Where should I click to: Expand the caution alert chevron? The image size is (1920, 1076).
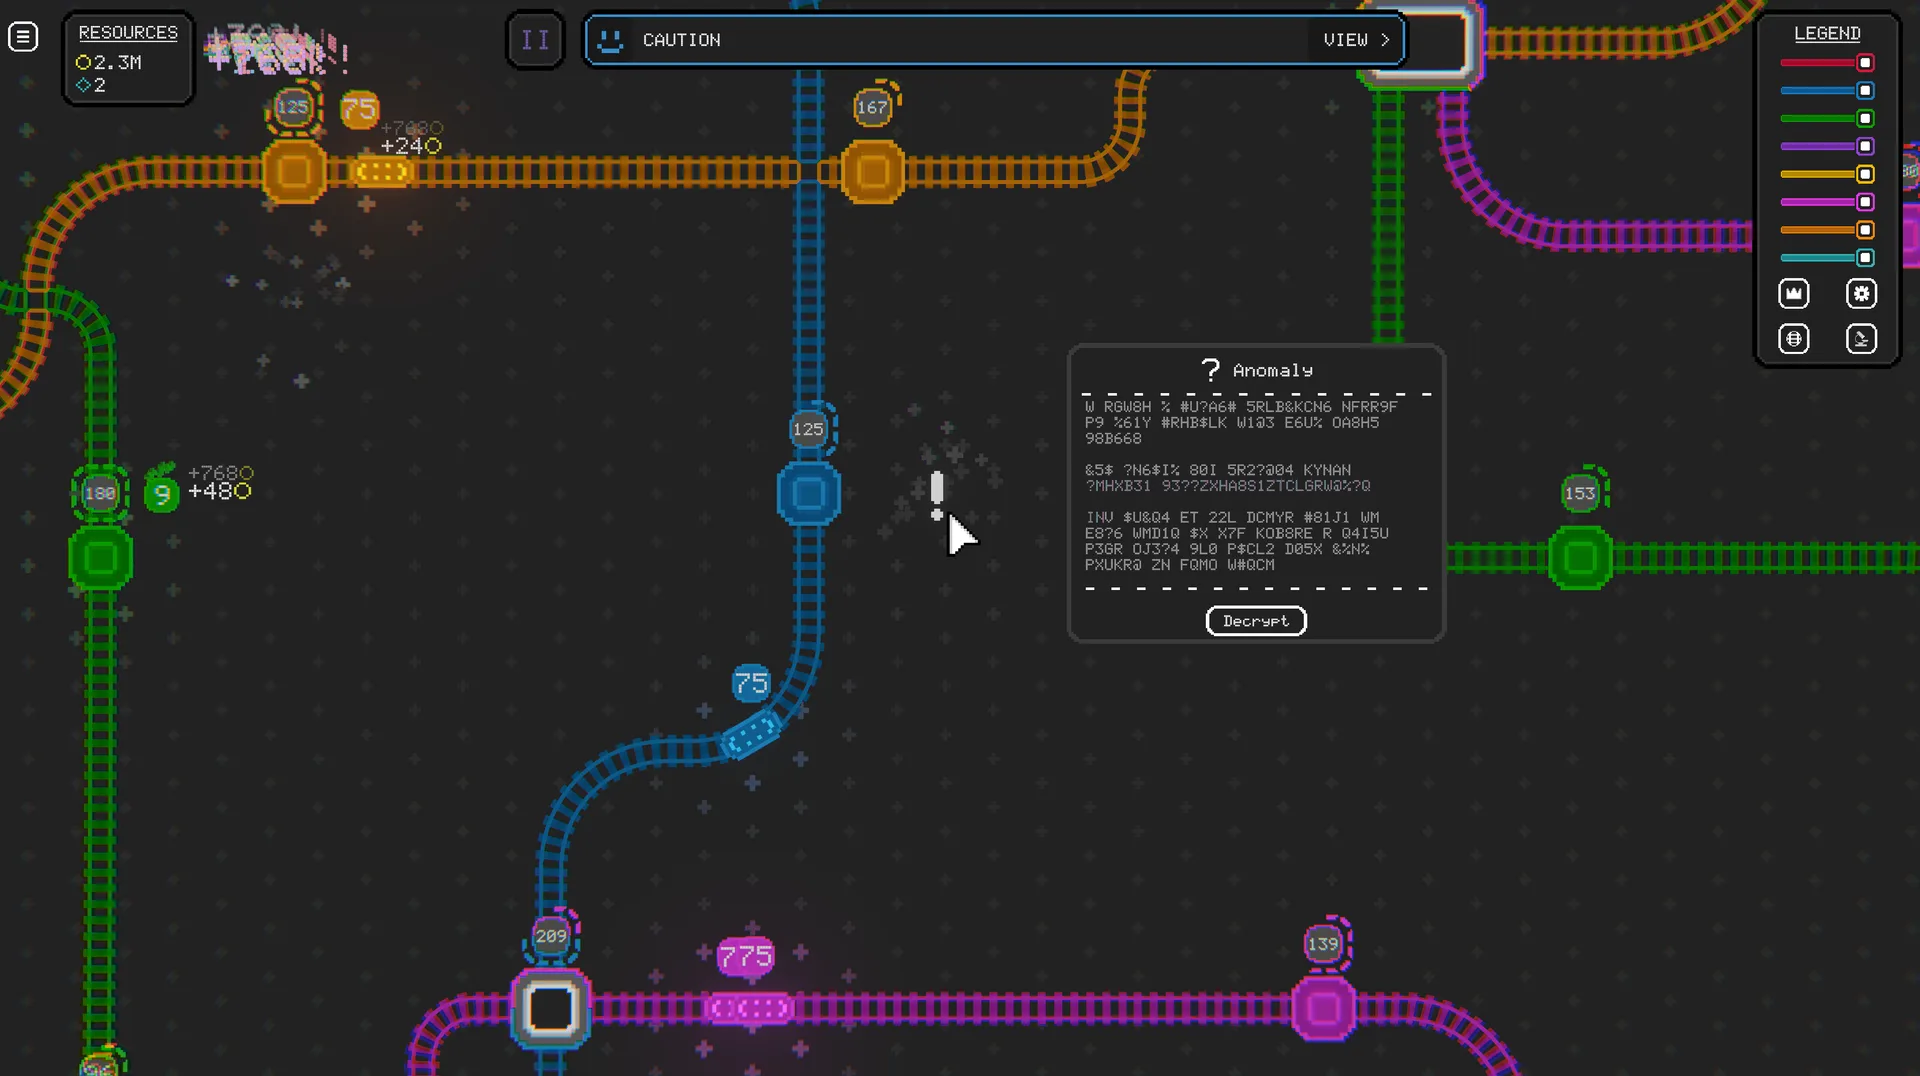[x=1385, y=40]
